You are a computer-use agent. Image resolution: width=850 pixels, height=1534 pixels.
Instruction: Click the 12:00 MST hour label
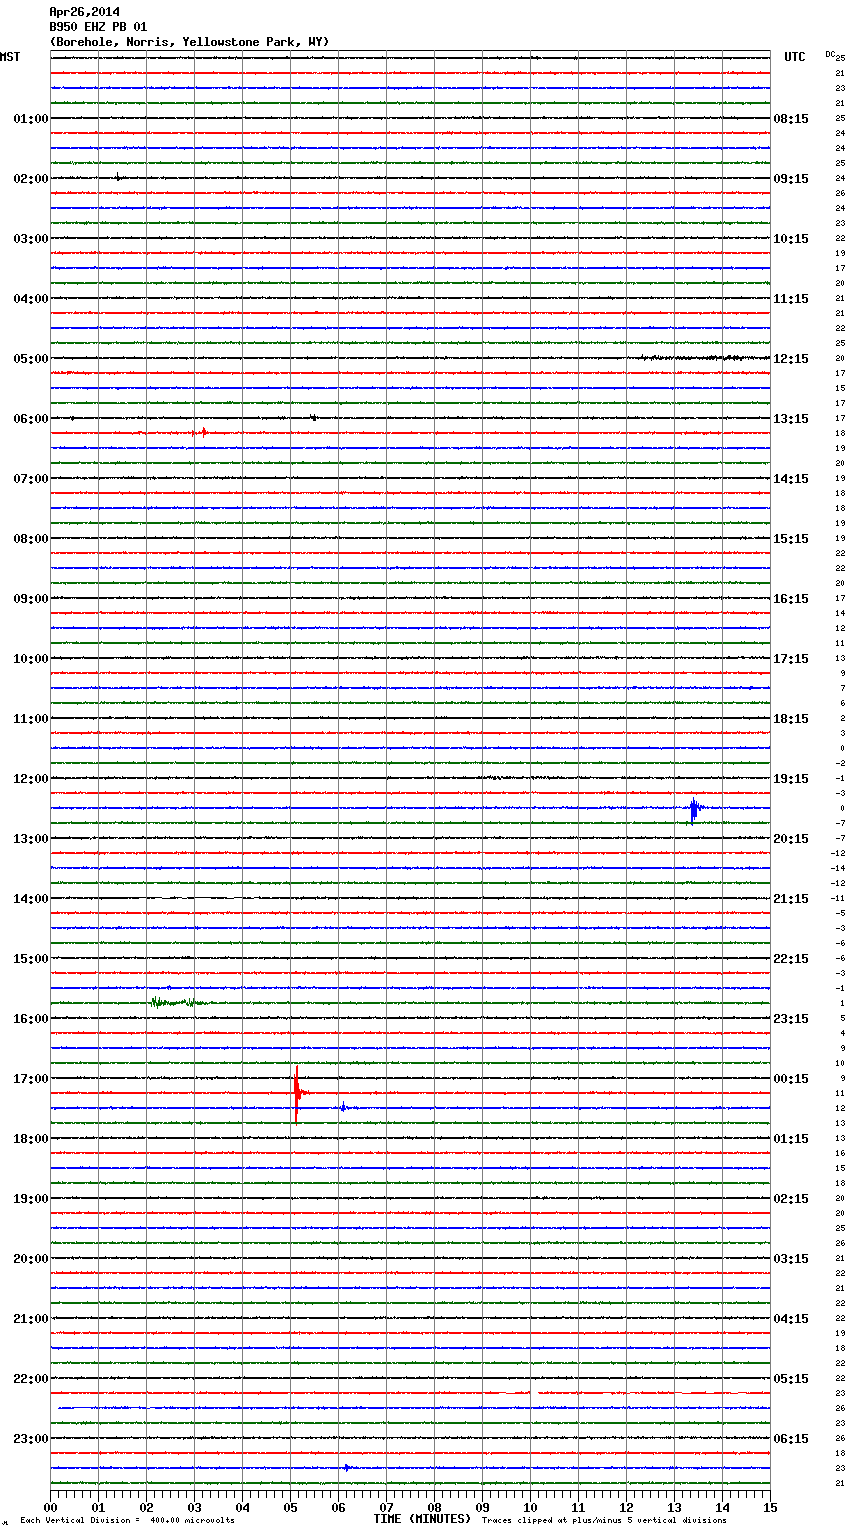[30, 779]
